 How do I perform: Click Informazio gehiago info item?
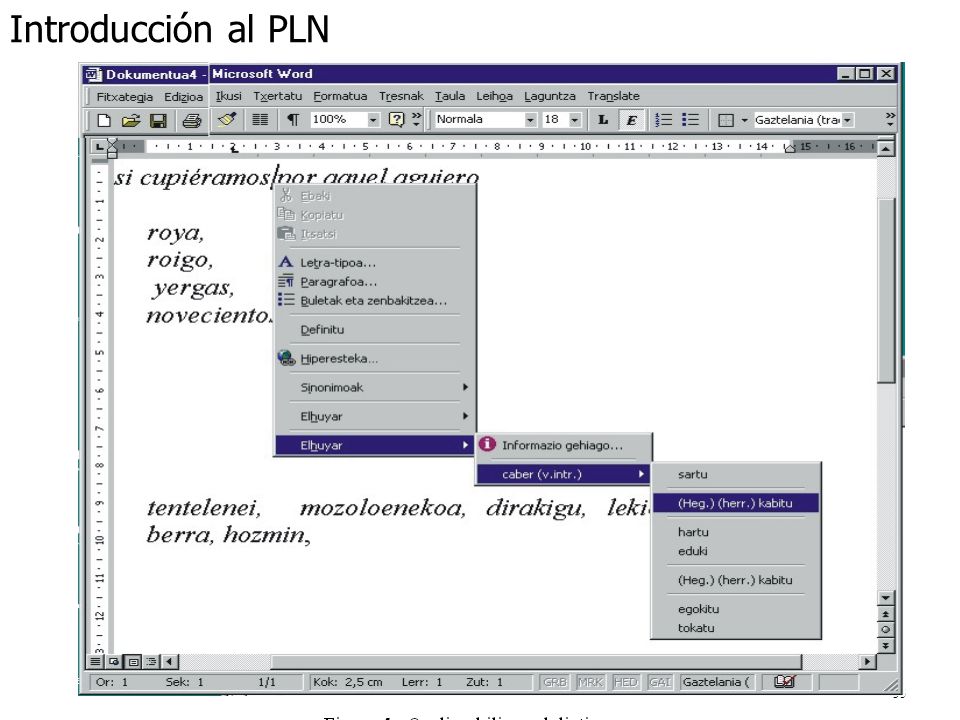(563, 445)
